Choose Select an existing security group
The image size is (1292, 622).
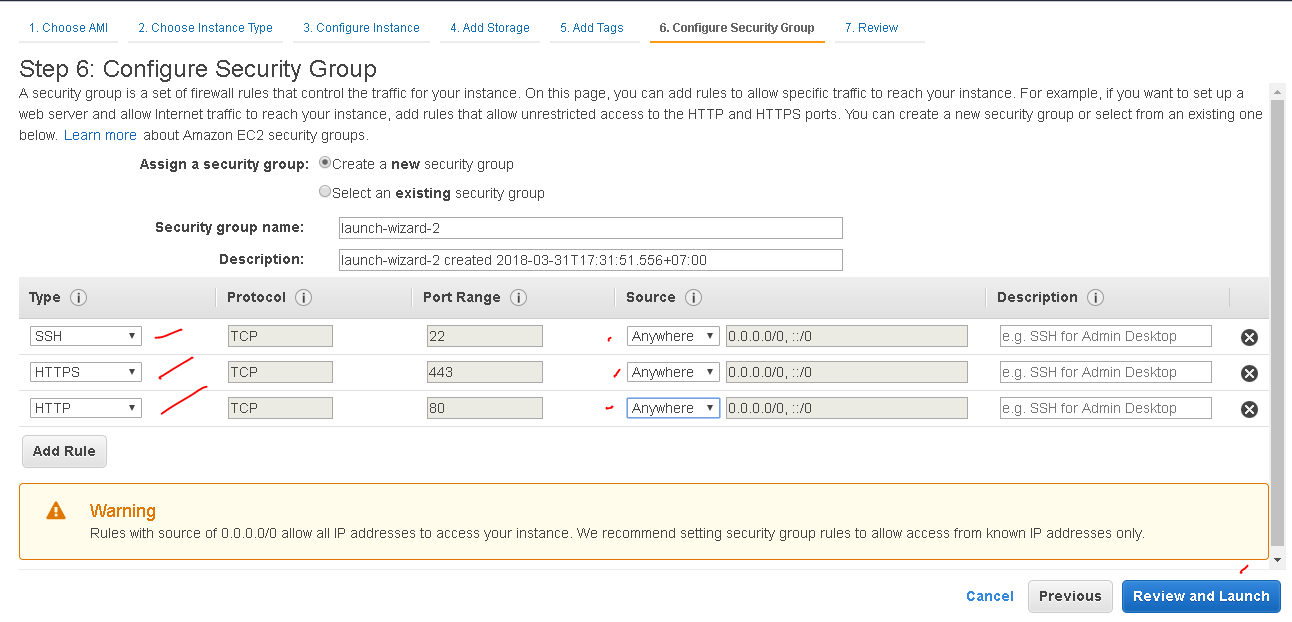pyautogui.click(x=325, y=192)
